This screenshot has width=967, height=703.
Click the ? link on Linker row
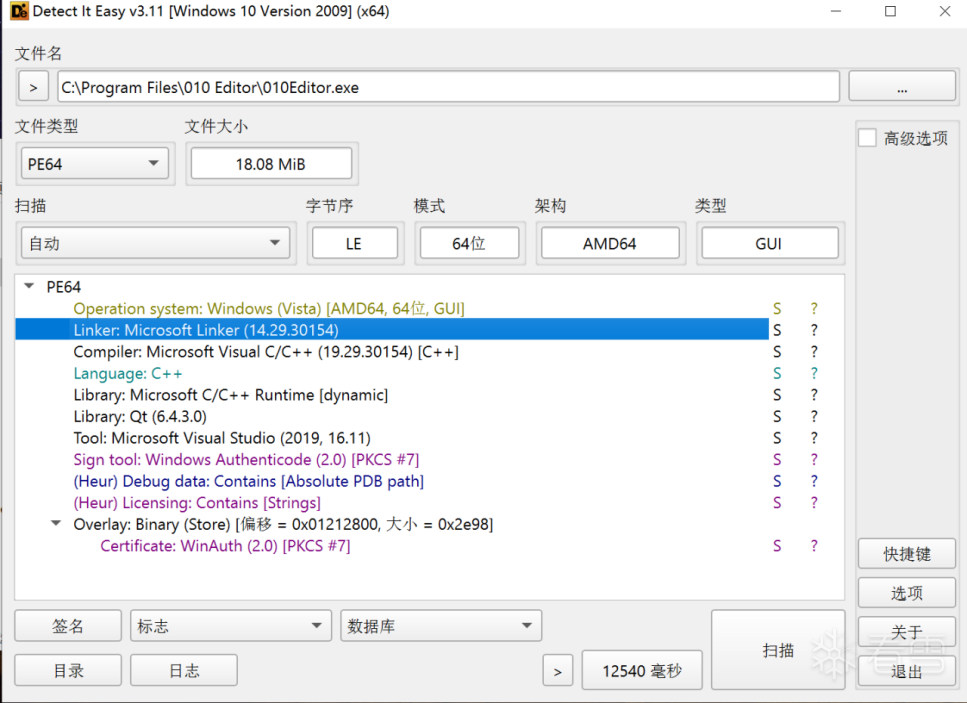point(814,329)
